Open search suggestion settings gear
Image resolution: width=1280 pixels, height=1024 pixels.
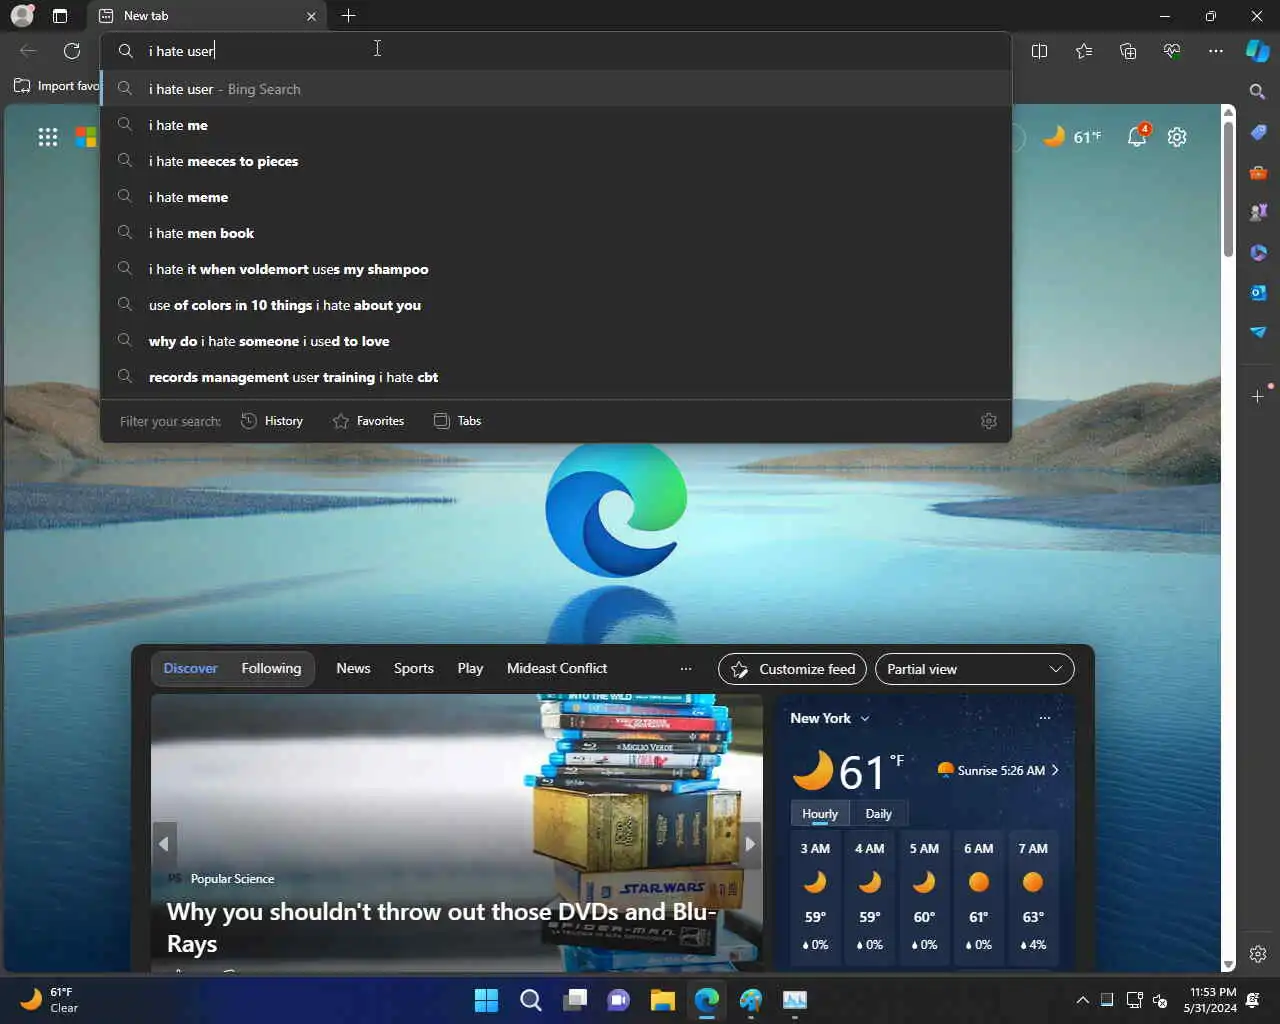[989, 421]
